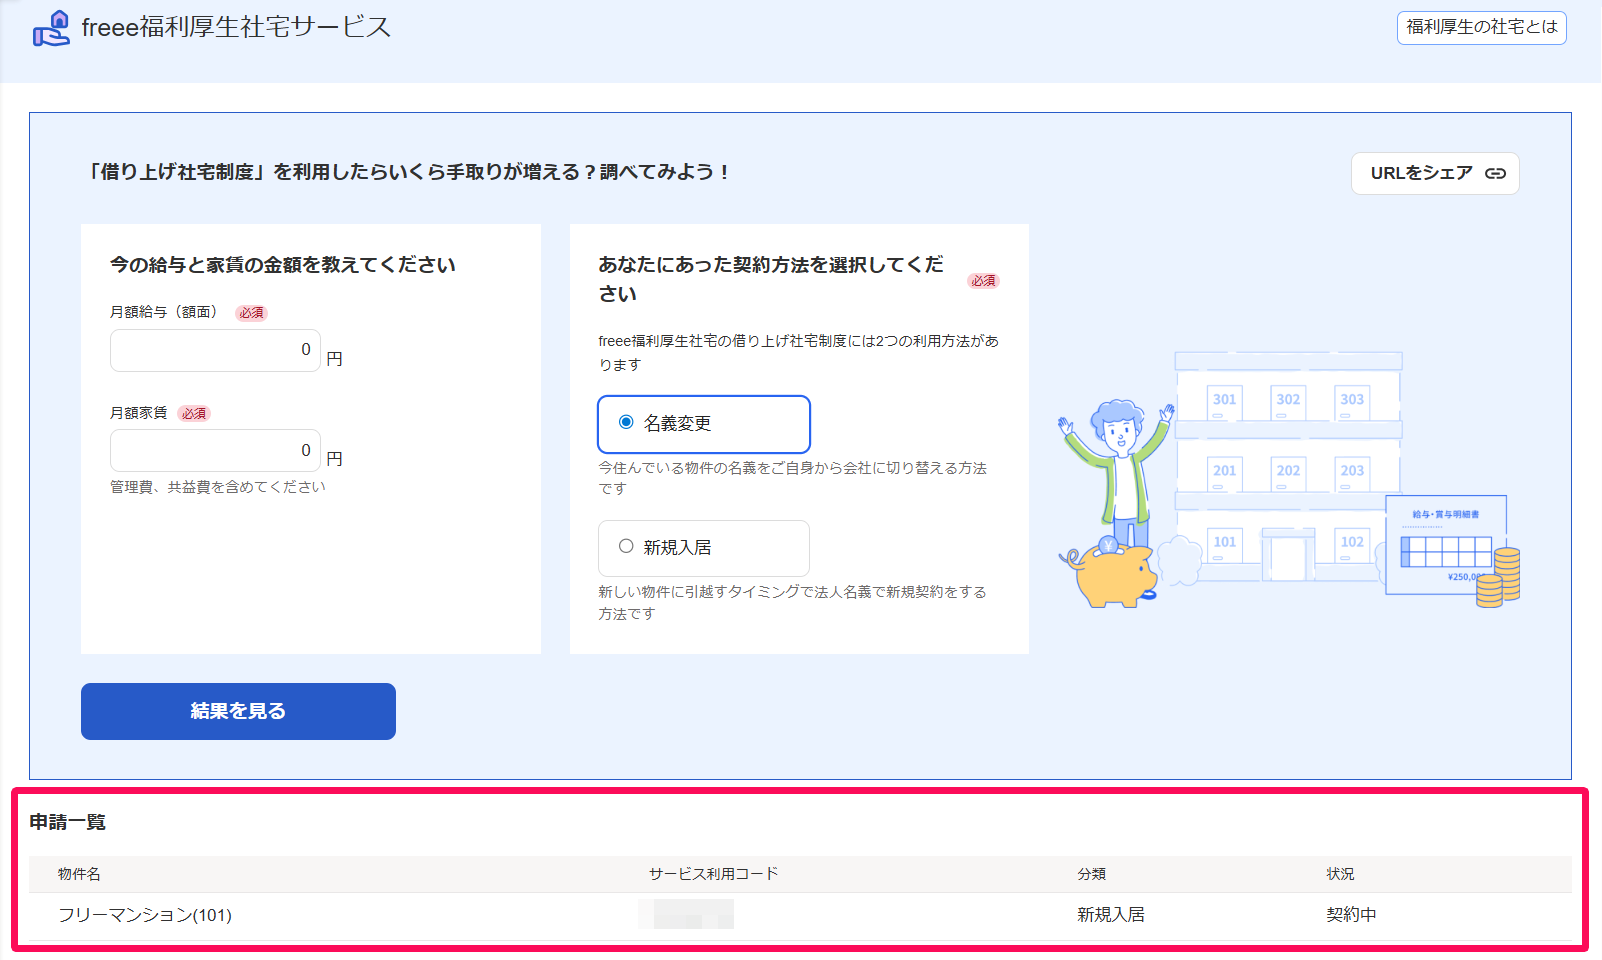Click the 必須 badge next to 月額給与
The width and height of the screenshot is (1602, 960).
pos(251,312)
